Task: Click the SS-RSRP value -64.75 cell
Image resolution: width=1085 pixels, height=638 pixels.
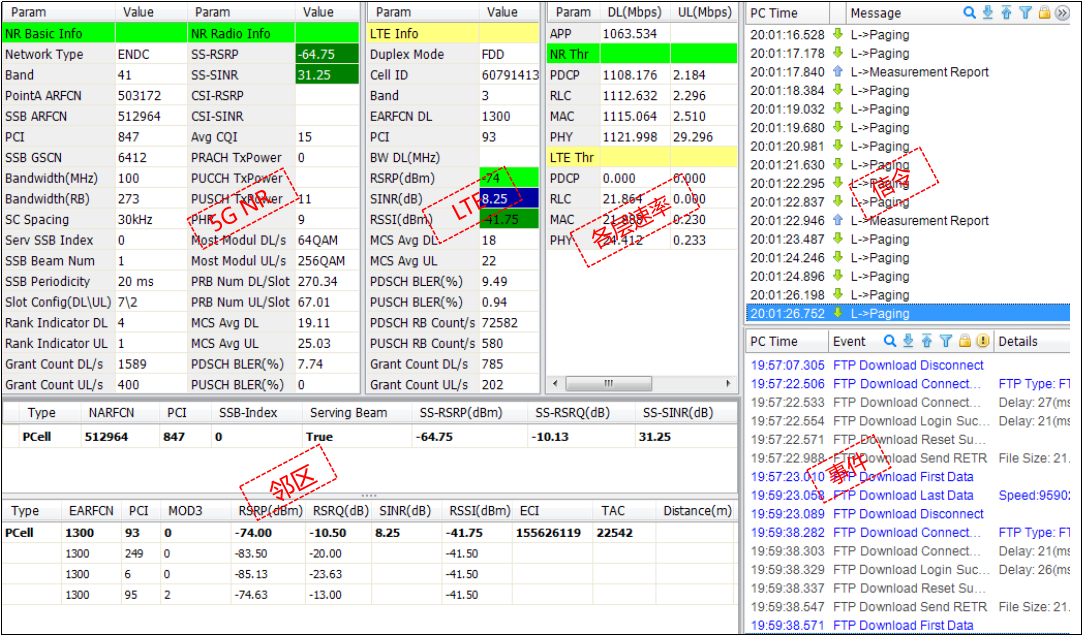Action: coord(327,54)
